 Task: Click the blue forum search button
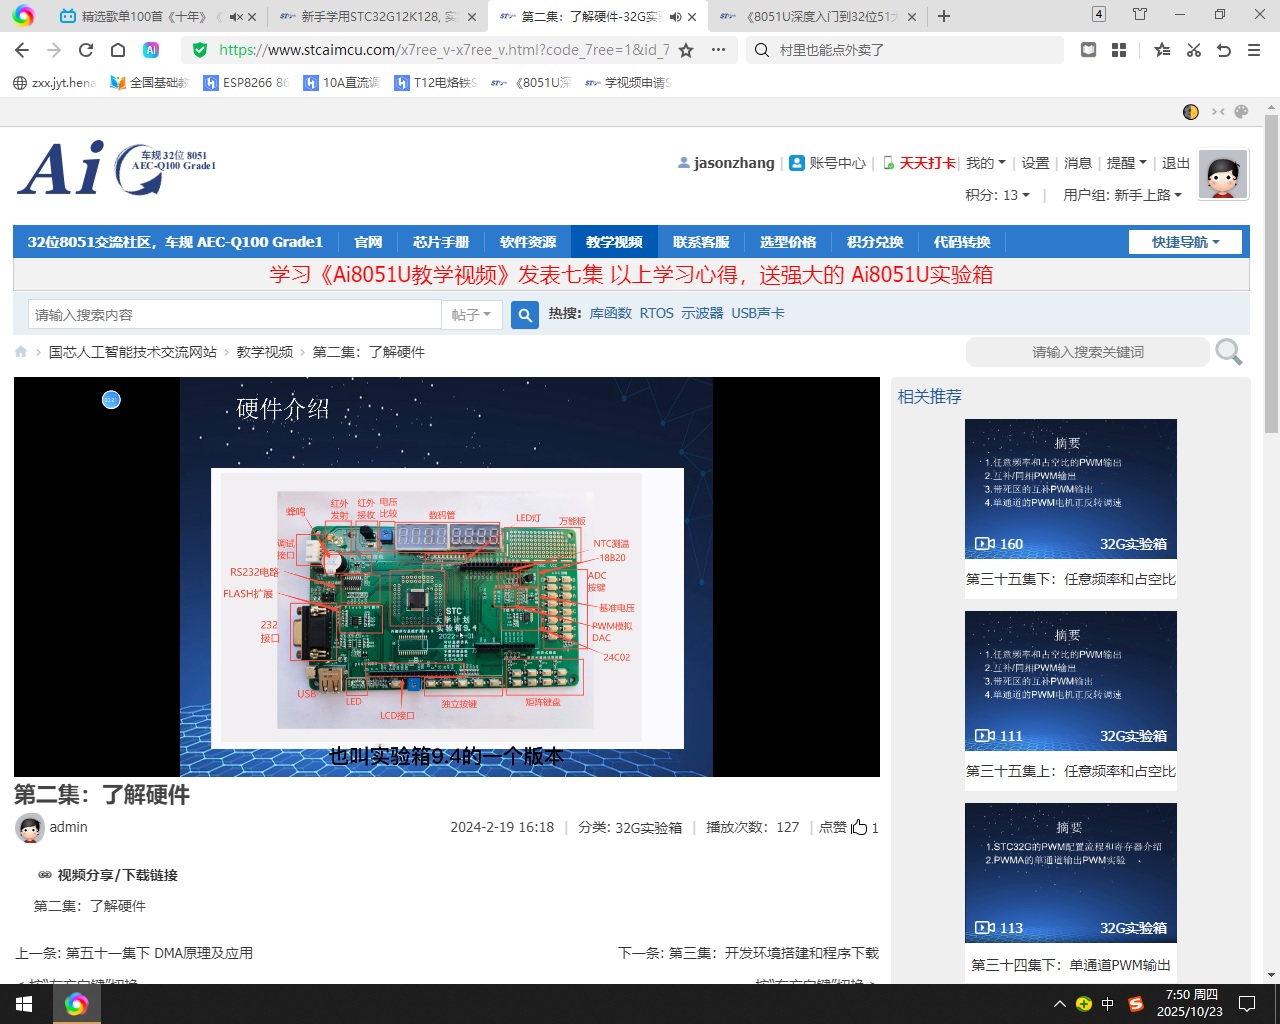click(x=525, y=315)
